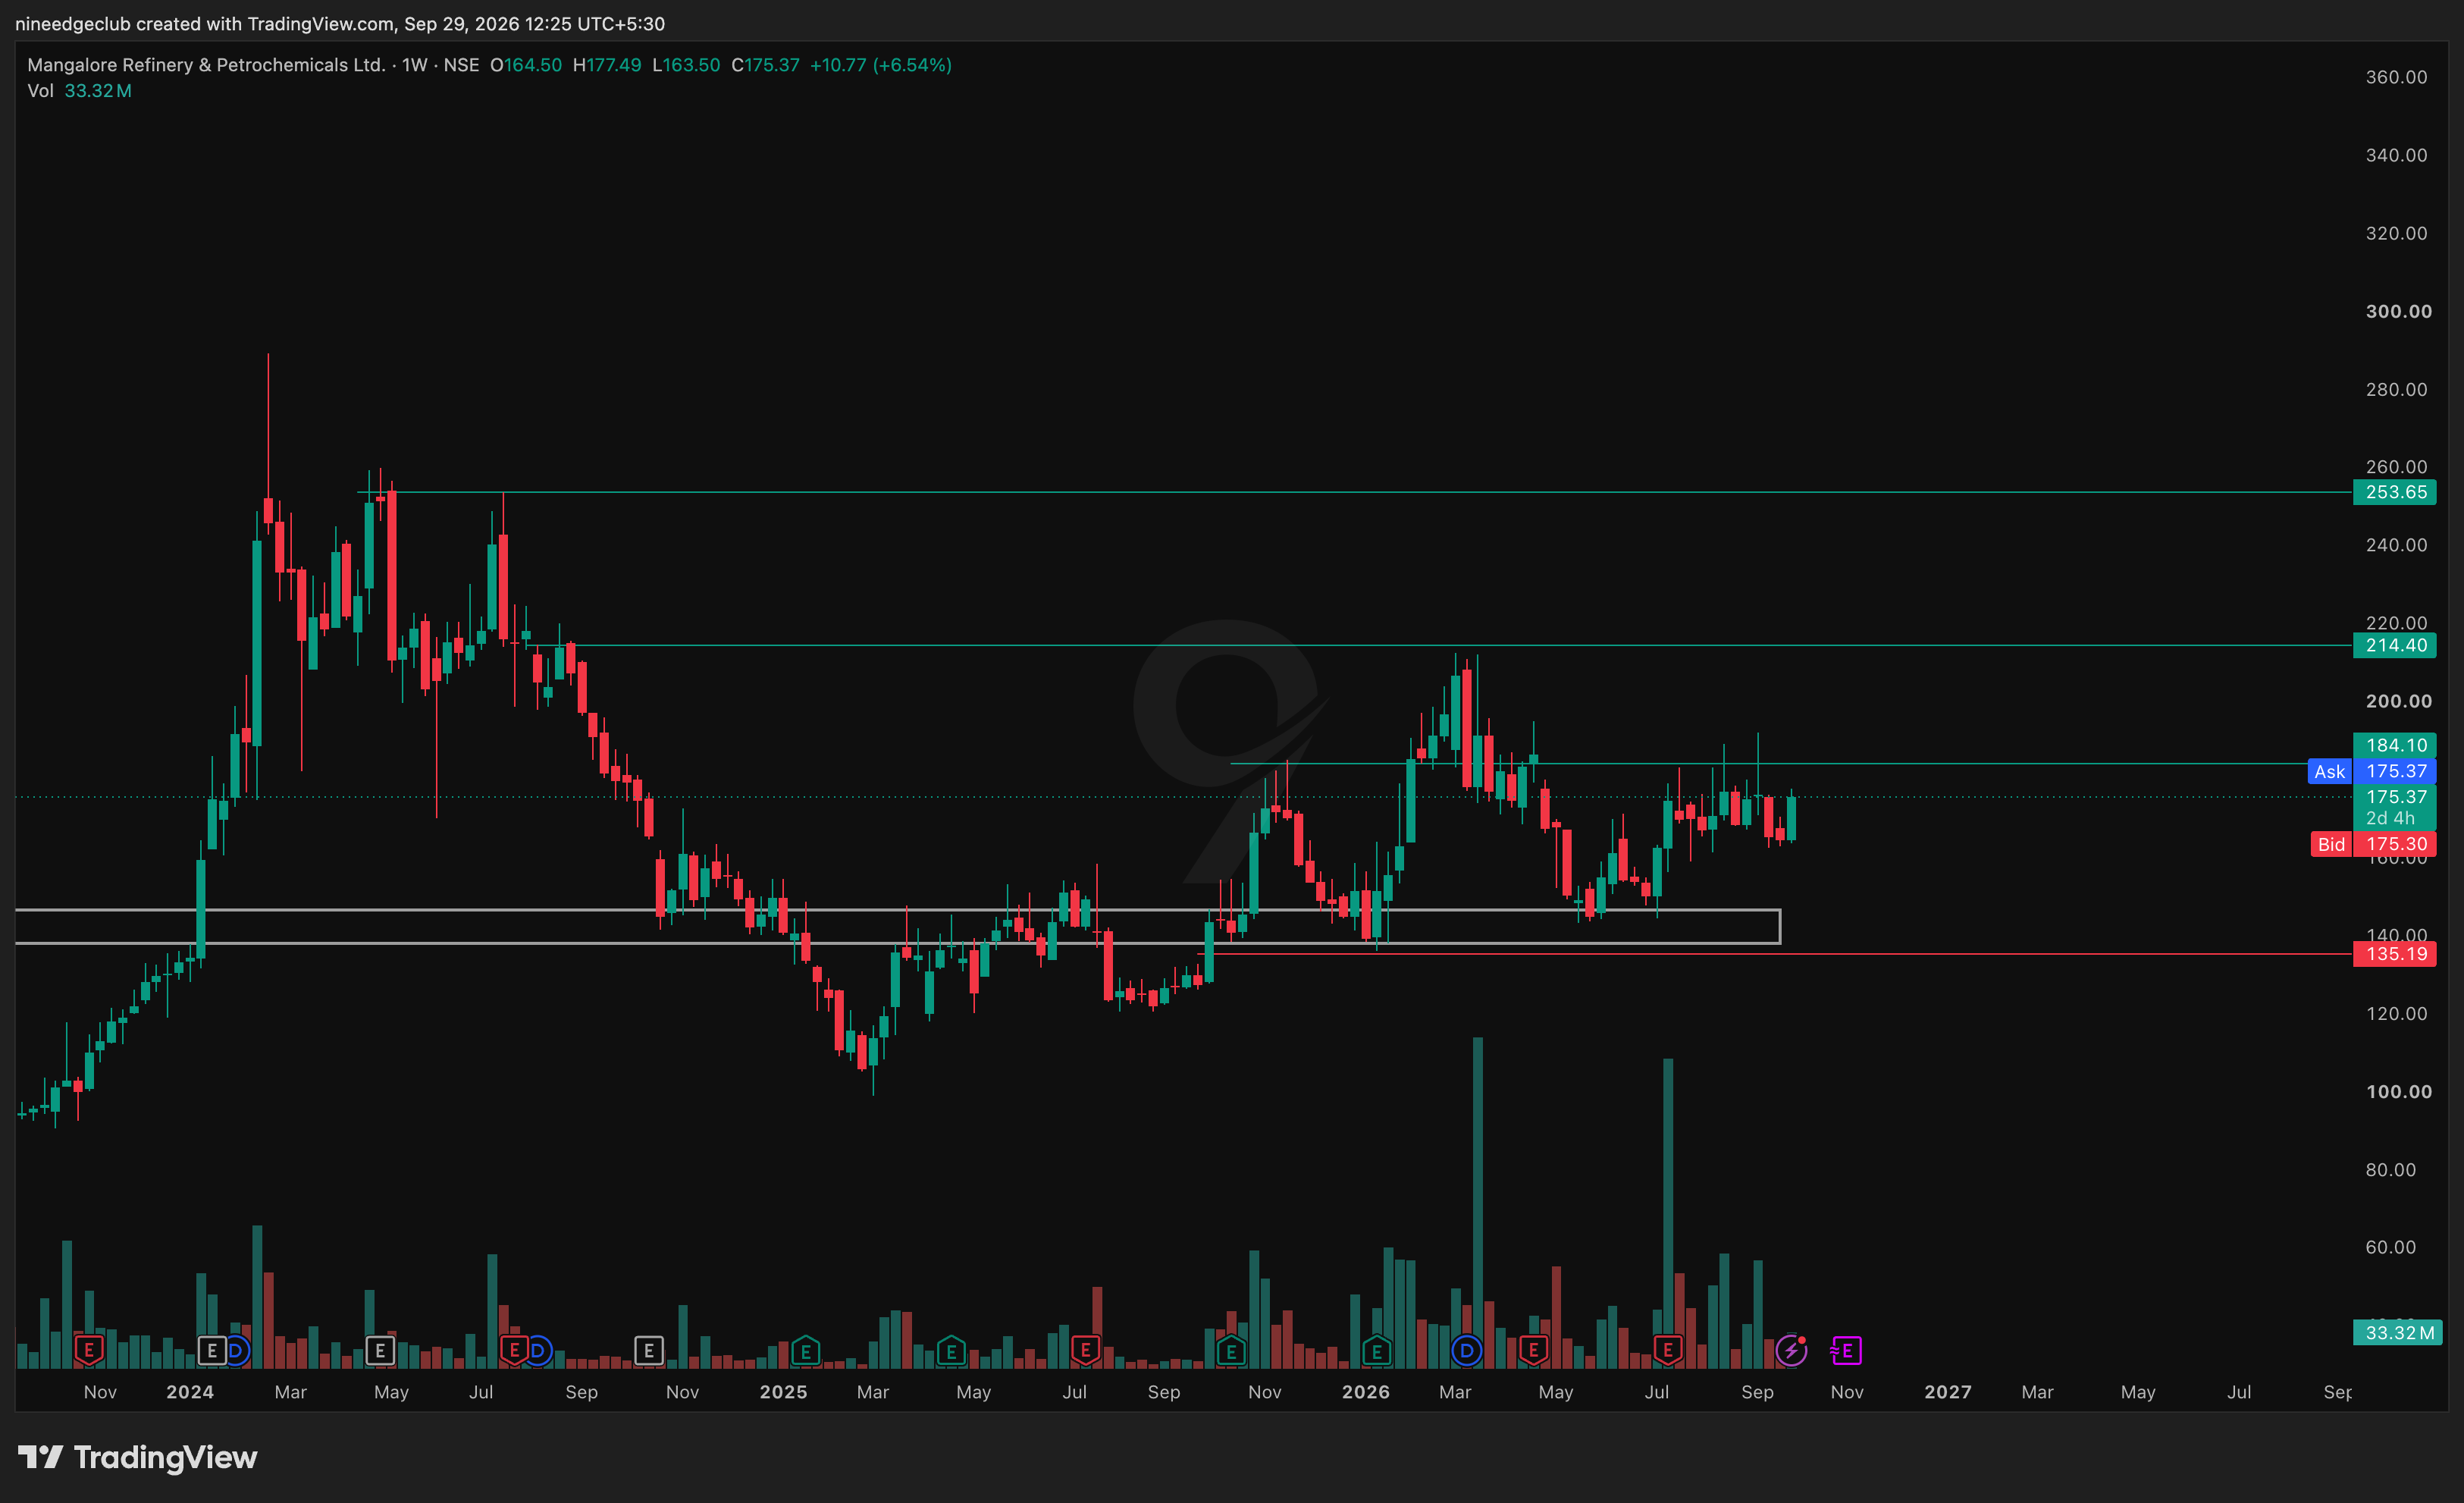Select the 184.10 price level label
Image resolution: width=2464 pixels, height=1503 pixels.
tap(2394, 745)
